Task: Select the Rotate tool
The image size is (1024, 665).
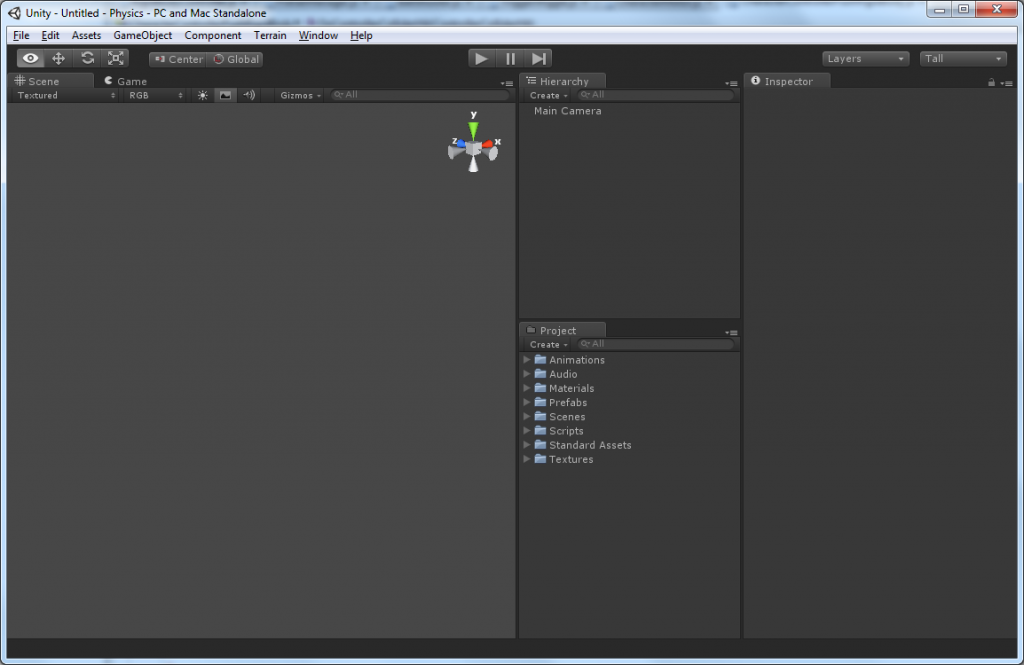Action: coord(88,59)
